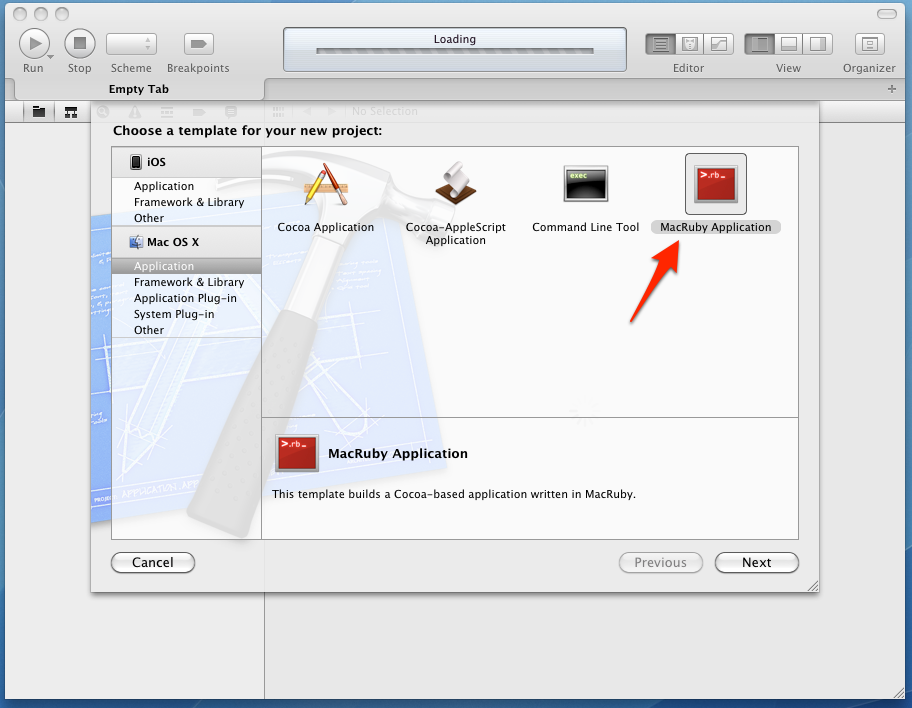Viewport: 912px width, 708px height.
Task: Click the toolbar hide pill button
Action: point(886,13)
